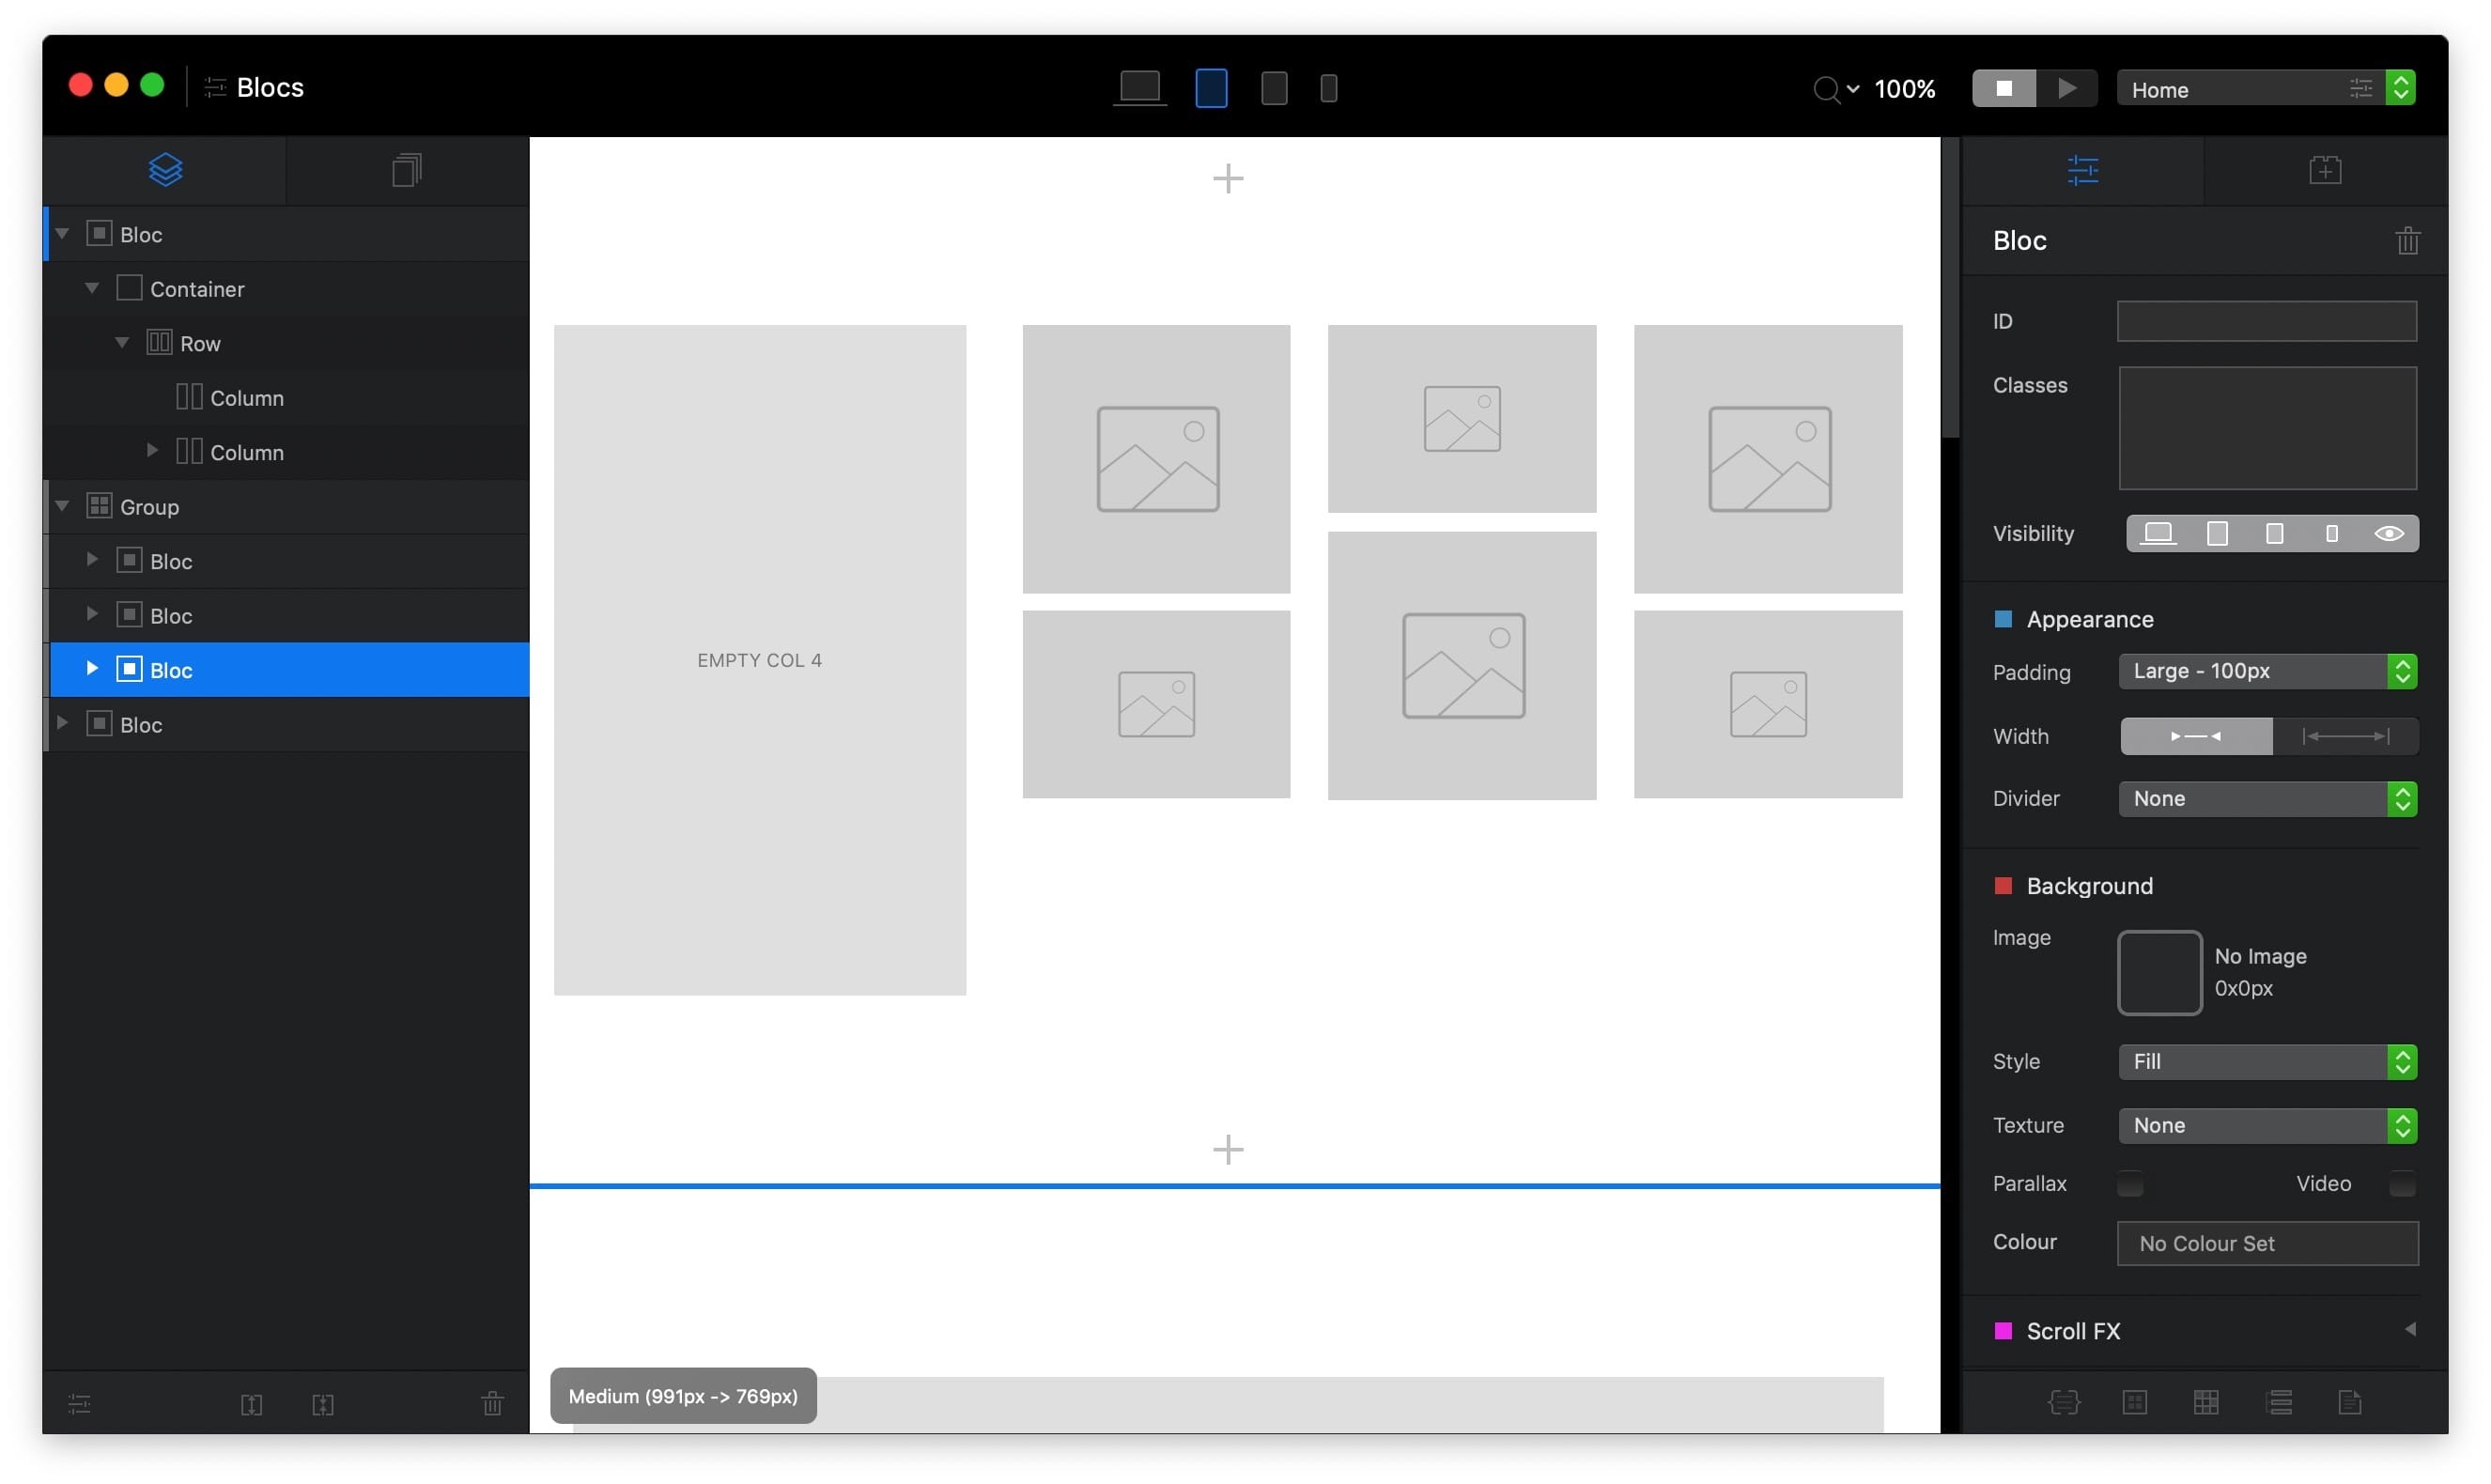Open the add bric tab icon
Screen dimensions: 2491x1484
tap(2325, 170)
